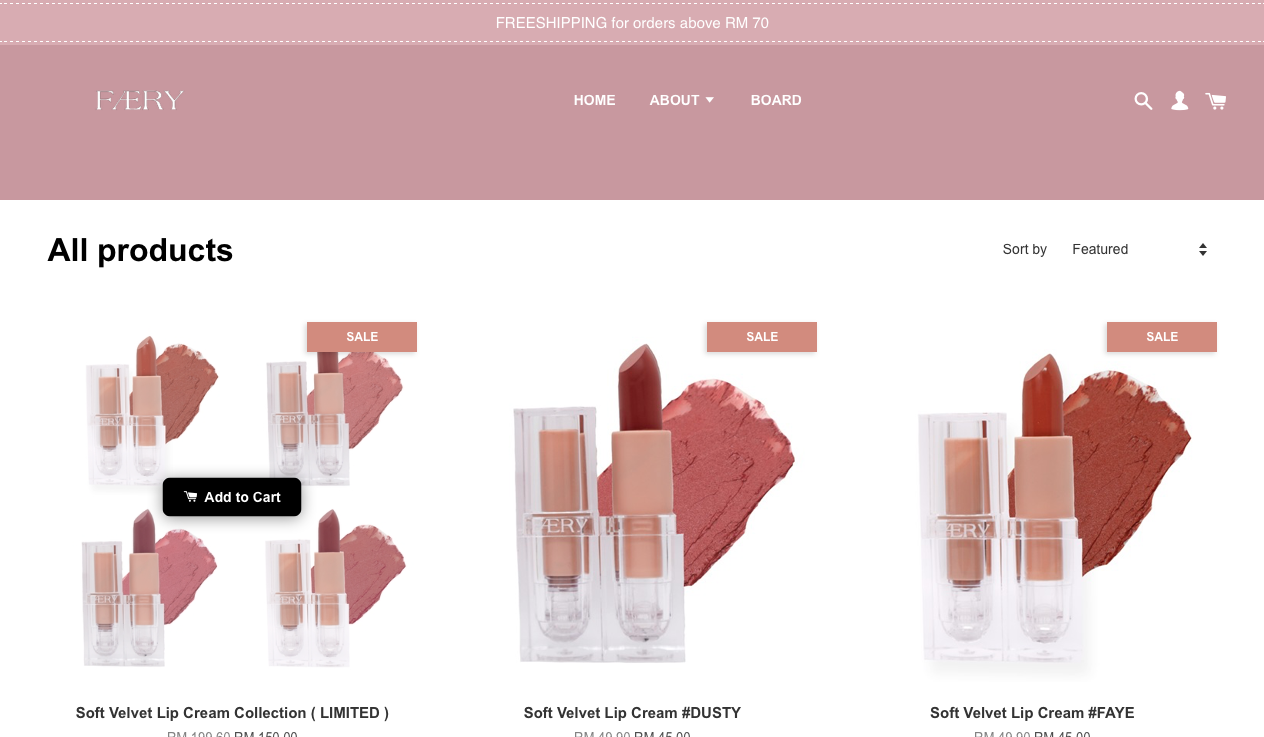Click the Add to Cart button

point(232,497)
